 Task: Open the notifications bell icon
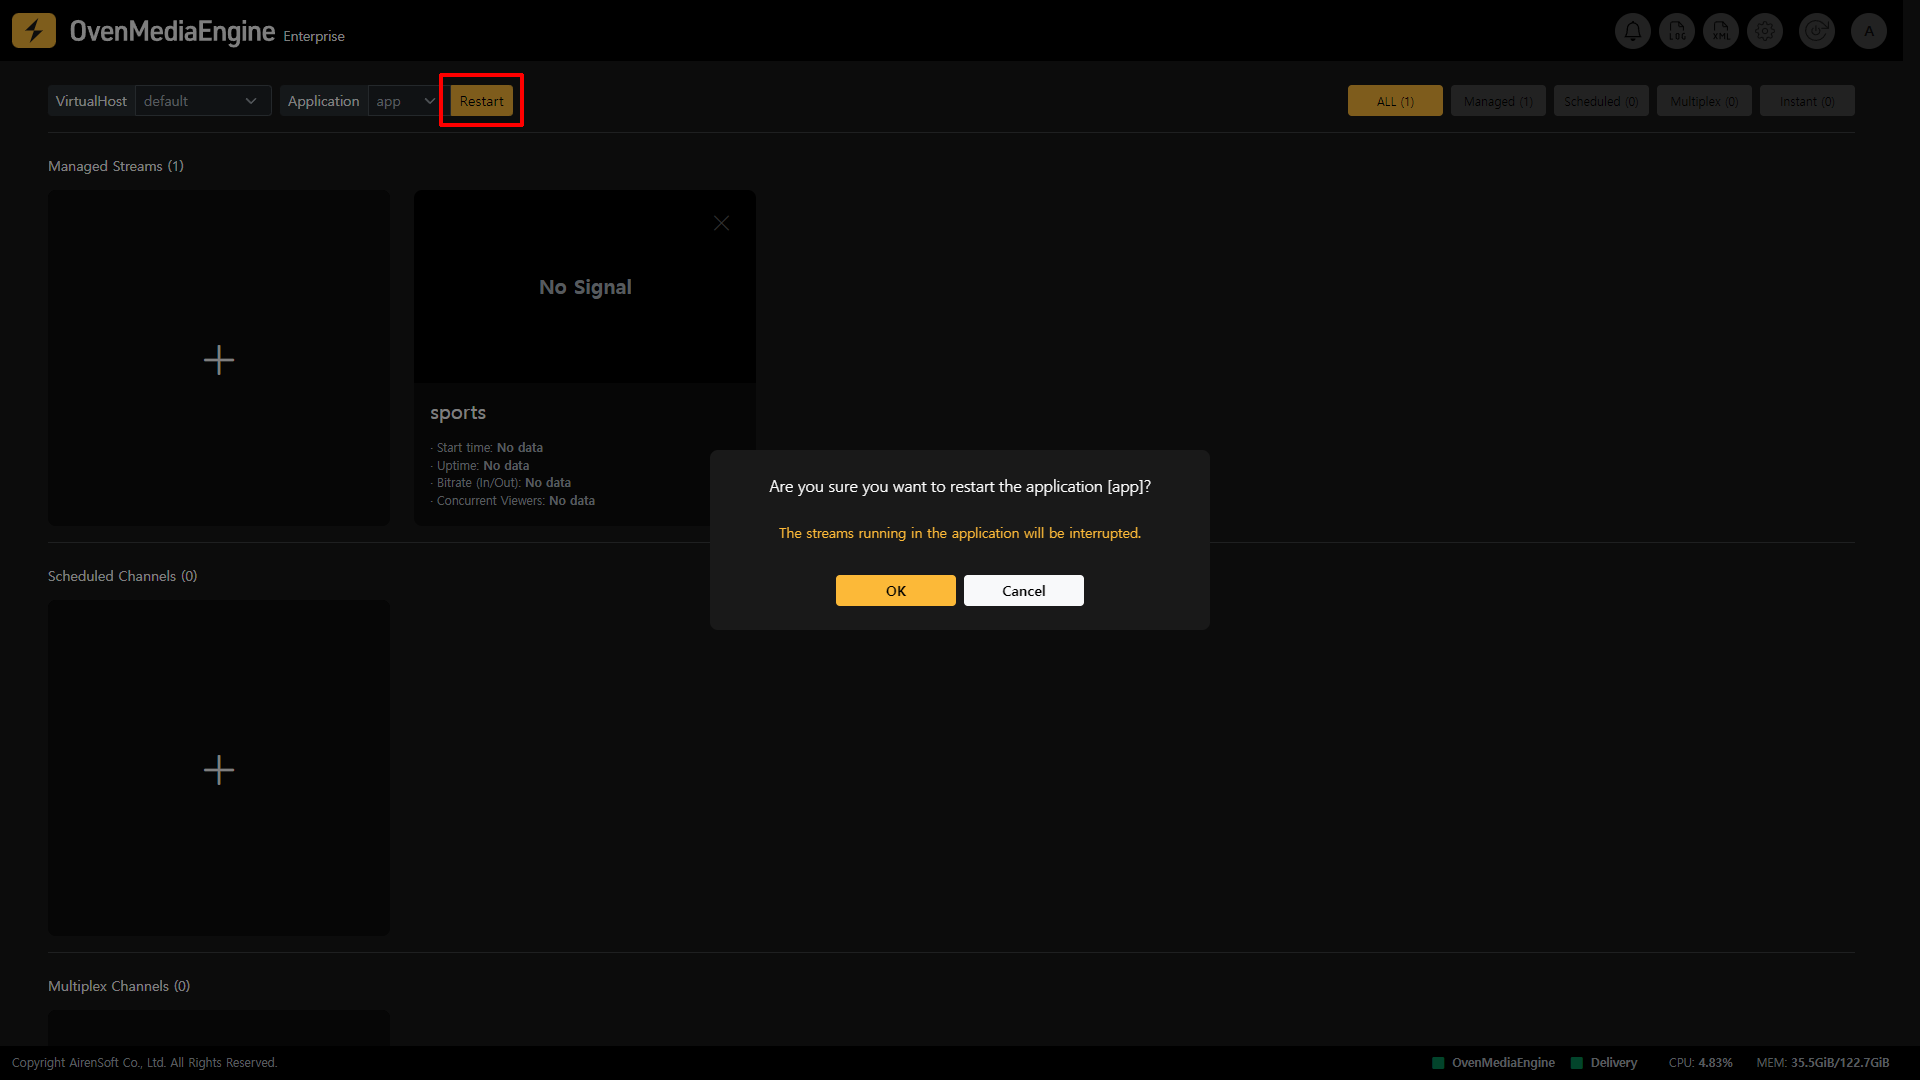pos(1632,31)
